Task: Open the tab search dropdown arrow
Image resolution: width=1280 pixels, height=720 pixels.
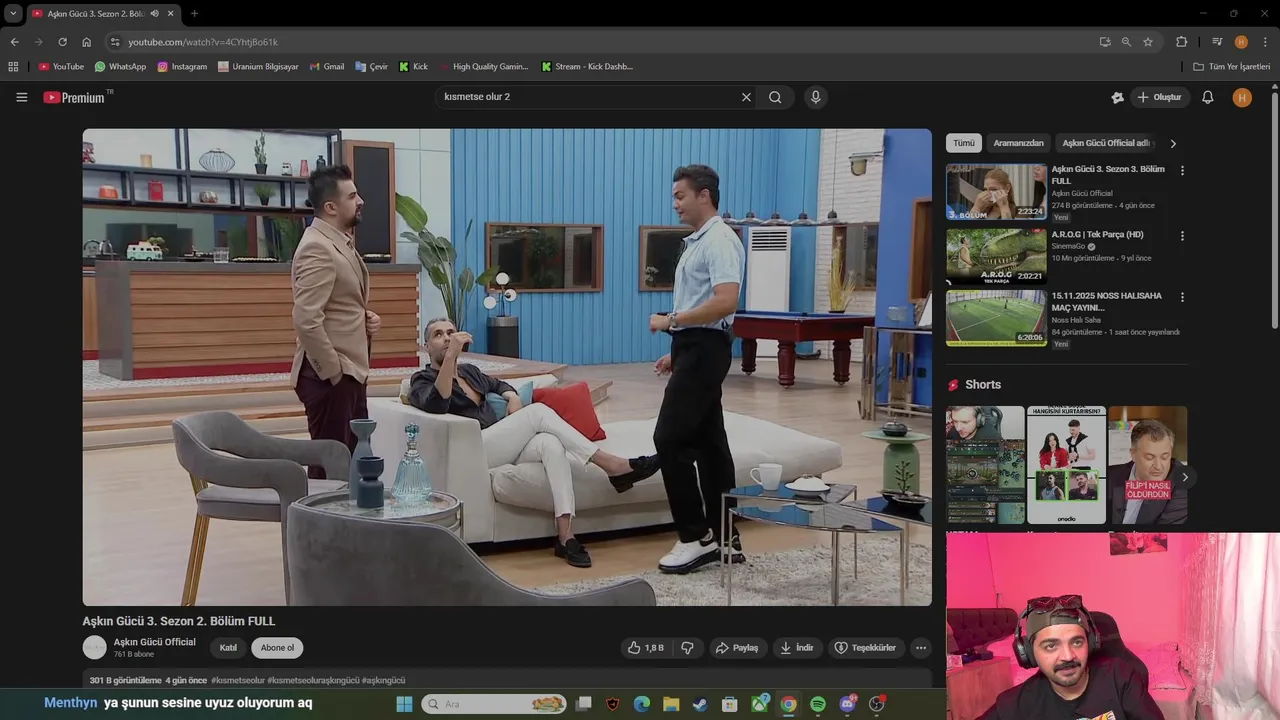Action: pyautogui.click(x=13, y=13)
